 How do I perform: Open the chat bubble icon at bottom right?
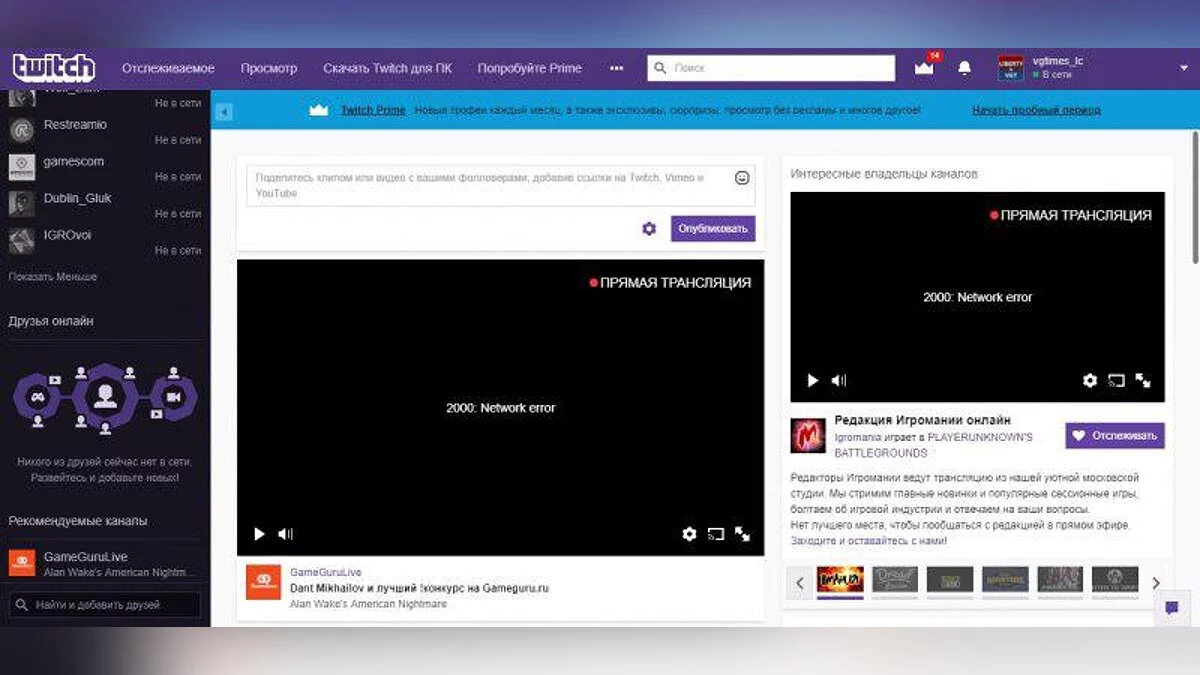click(x=1172, y=607)
